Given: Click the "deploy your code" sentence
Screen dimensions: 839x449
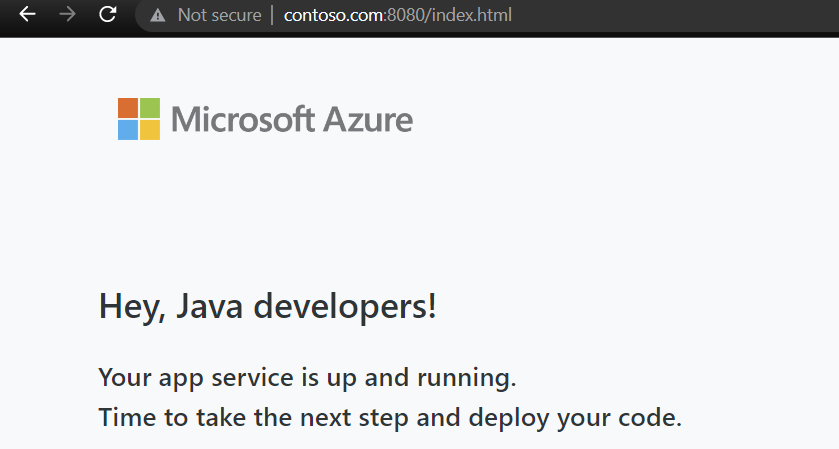Looking at the screenshot, I should [x=575, y=418].
